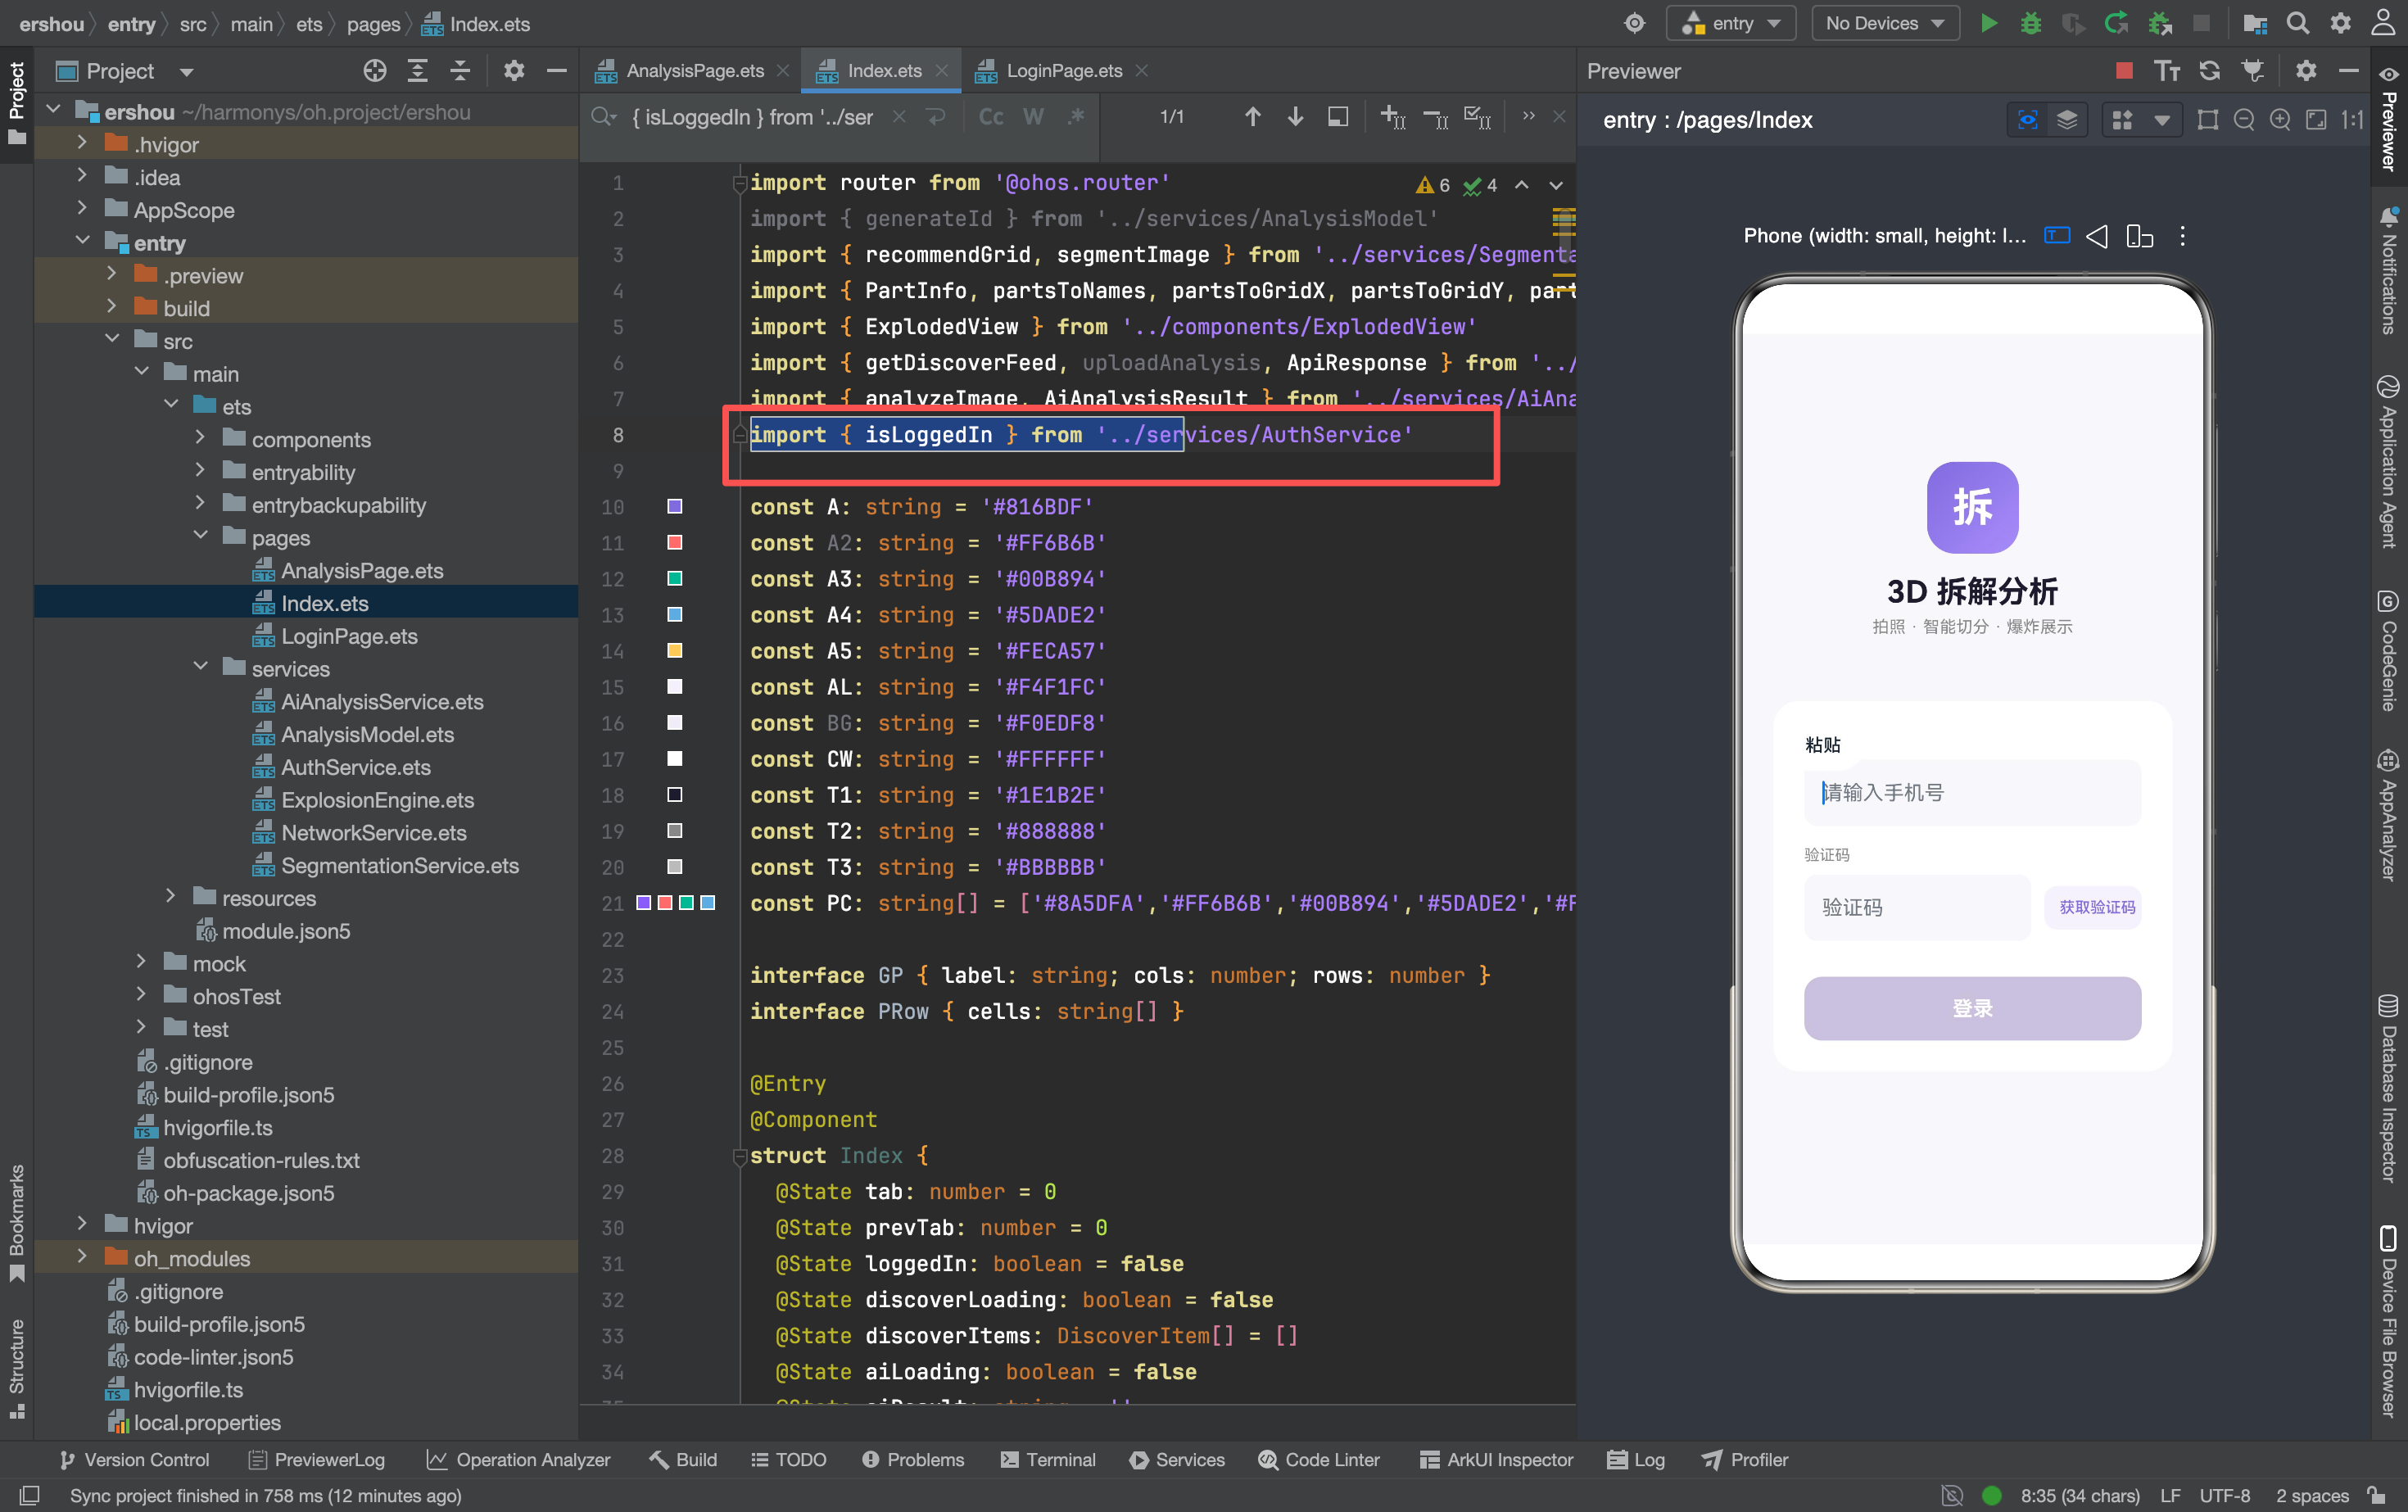This screenshot has width=2408, height=1512.
Task: Open the Terminal tool window
Action: (x=1047, y=1459)
